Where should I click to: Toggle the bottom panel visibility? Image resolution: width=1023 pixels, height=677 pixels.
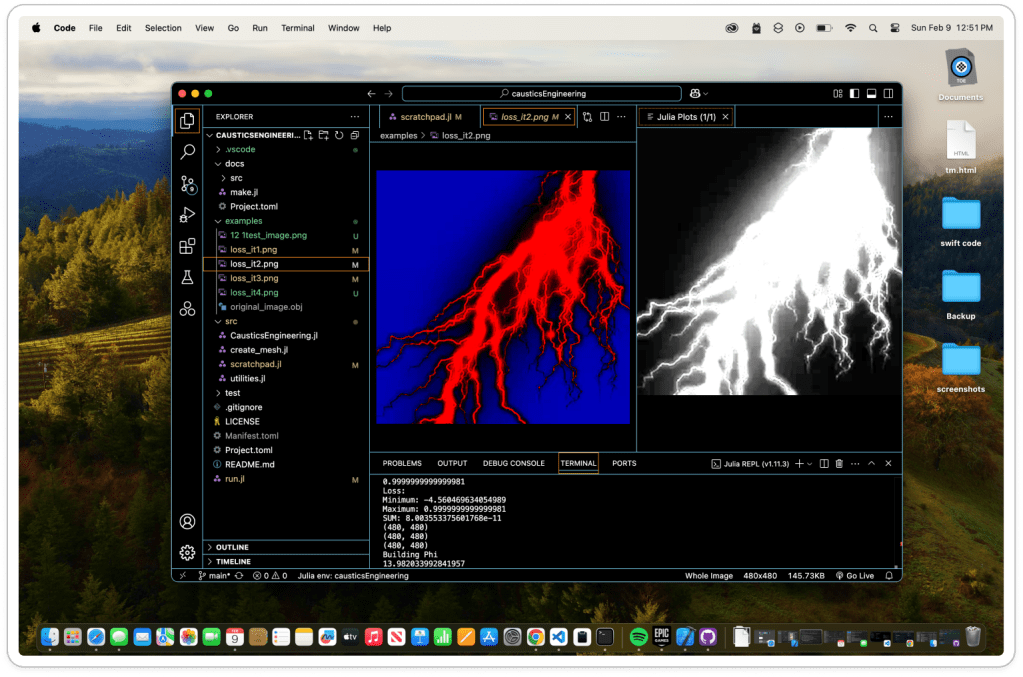[x=872, y=94]
